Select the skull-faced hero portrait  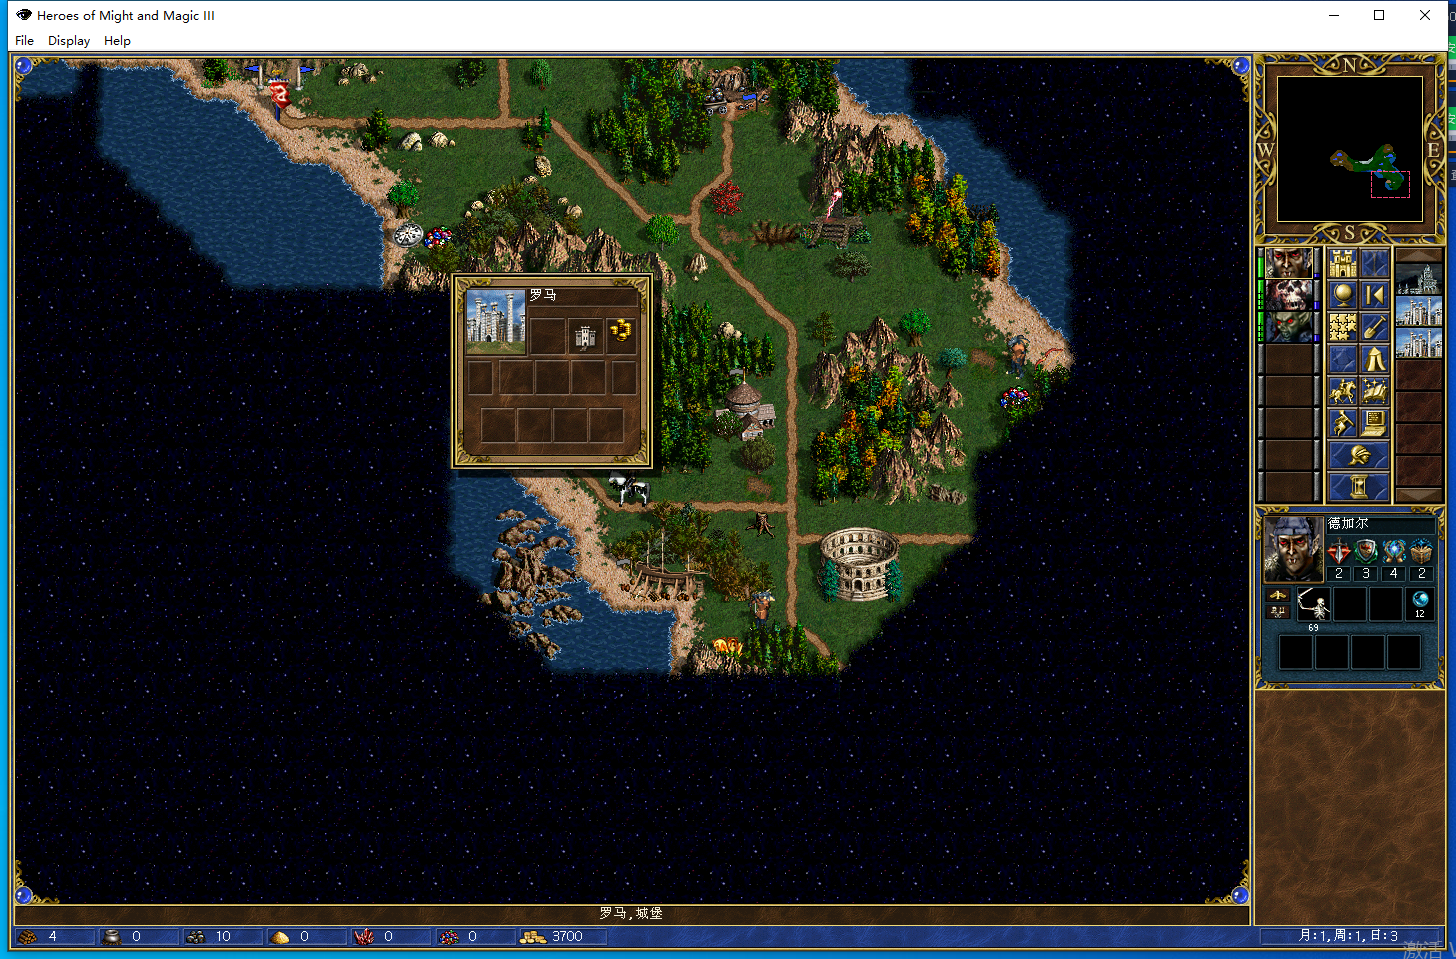(1289, 296)
